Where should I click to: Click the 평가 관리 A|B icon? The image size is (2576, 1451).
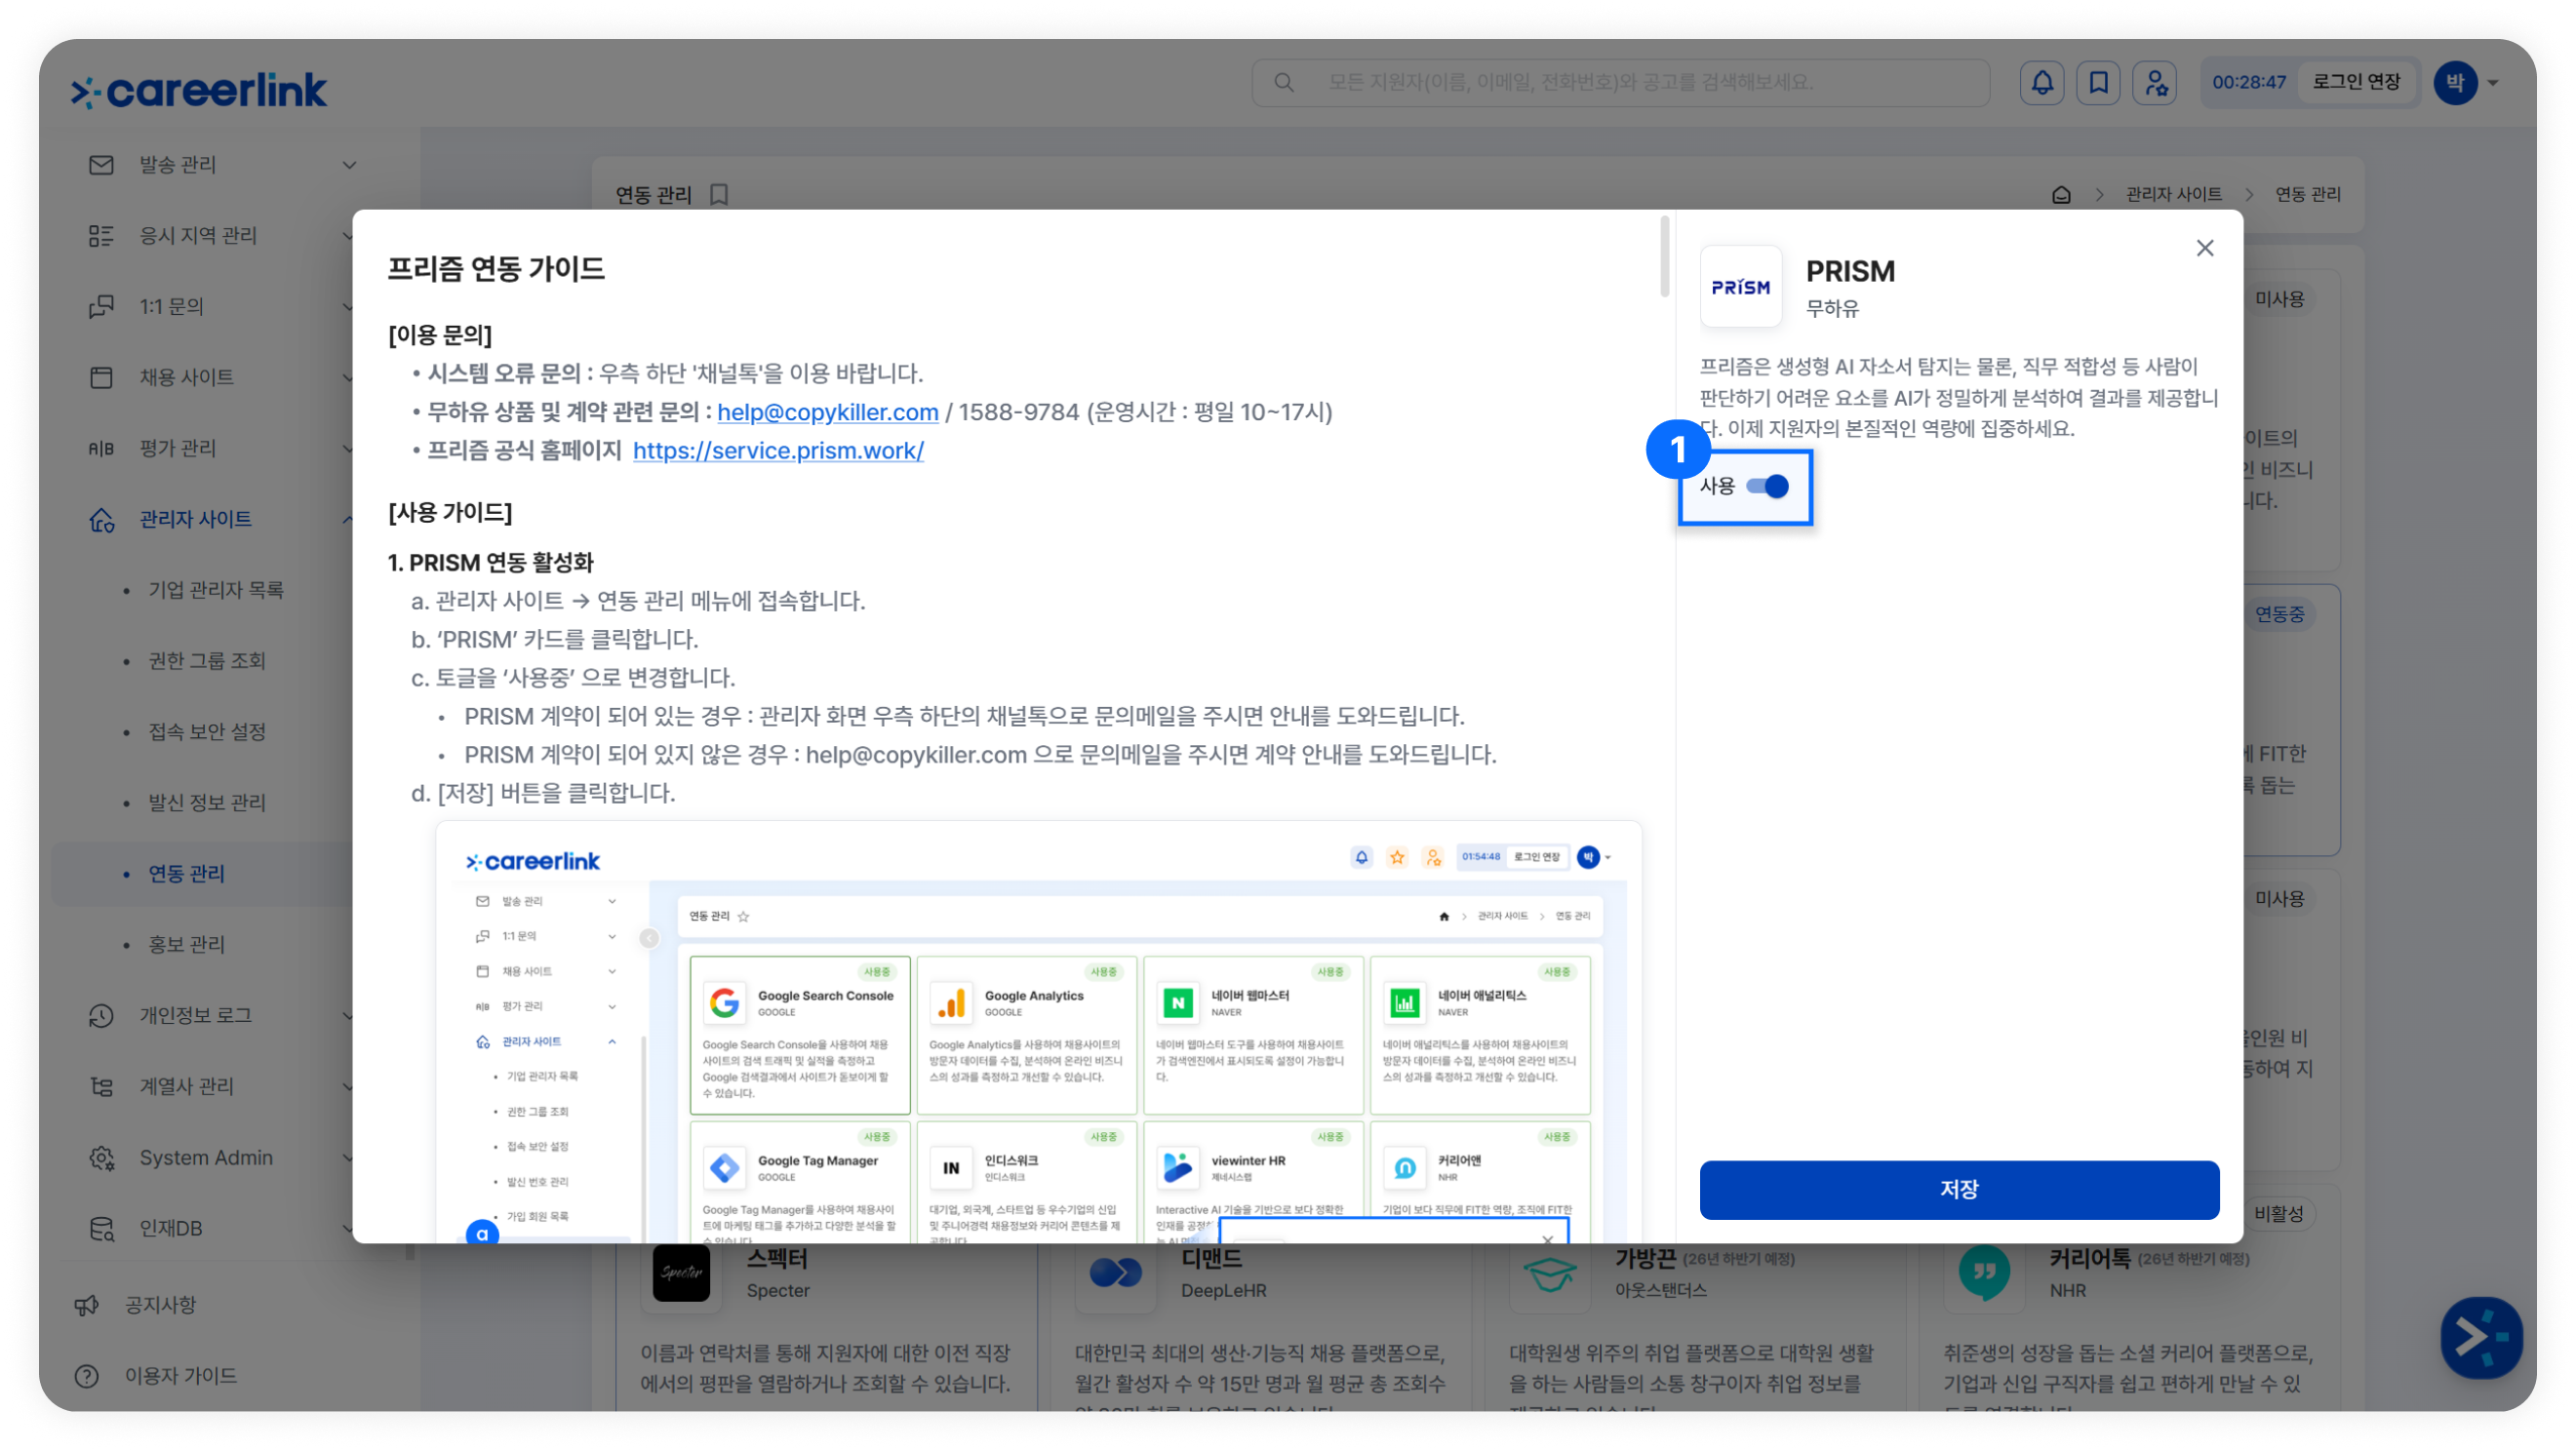tap(101, 448)
